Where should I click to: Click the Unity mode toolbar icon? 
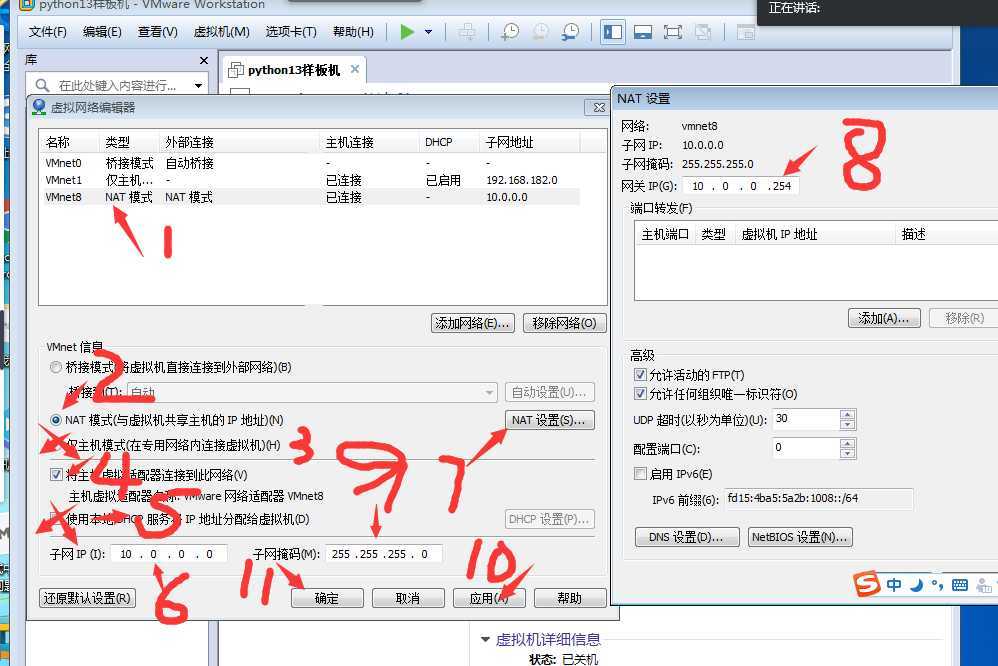pyautogui.click(x=703, y=32)
